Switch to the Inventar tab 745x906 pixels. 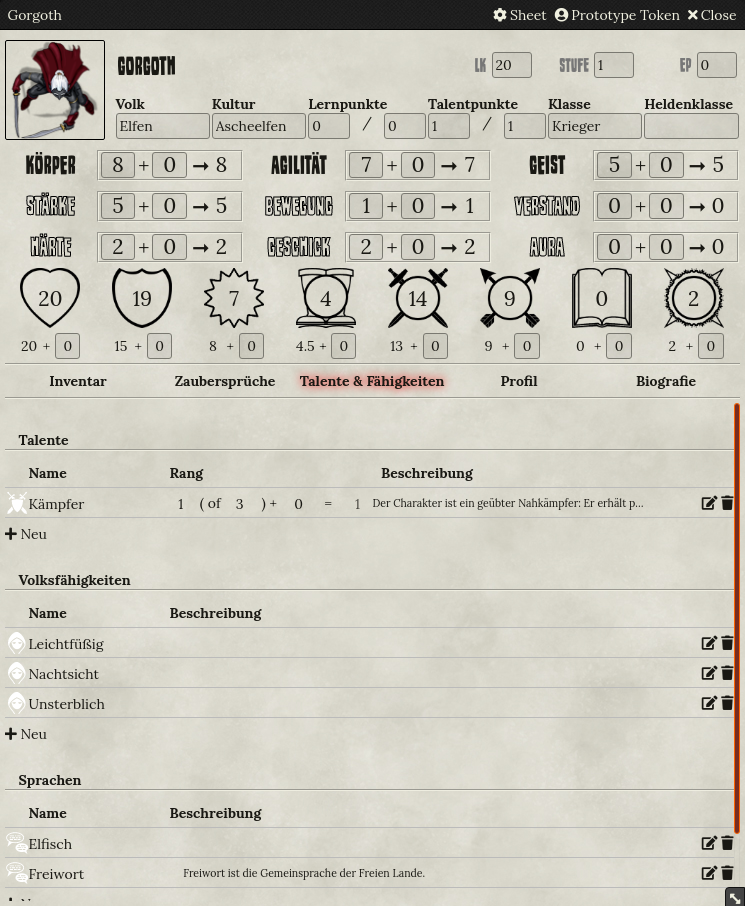(78, 381)
